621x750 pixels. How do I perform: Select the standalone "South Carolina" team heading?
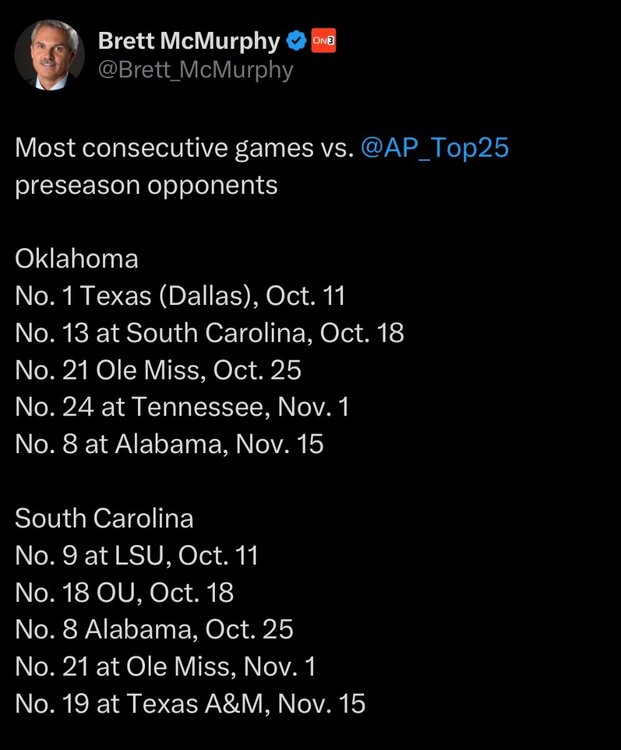105,518
